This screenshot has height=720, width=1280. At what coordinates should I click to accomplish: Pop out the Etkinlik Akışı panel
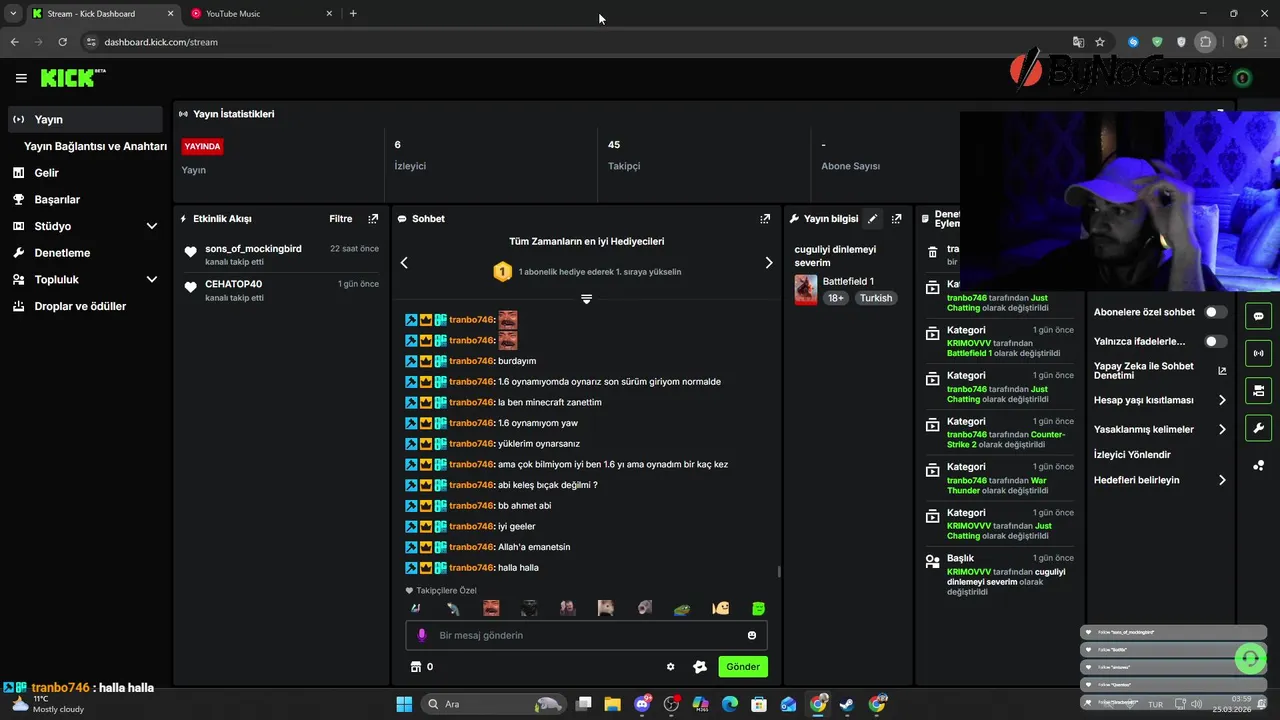pos(373,218)
